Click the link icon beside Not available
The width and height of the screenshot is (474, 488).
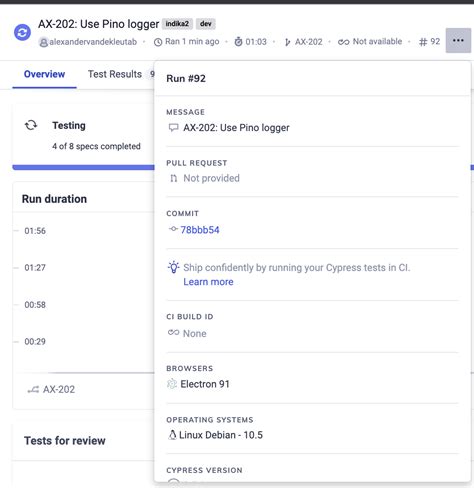[343, 42]
